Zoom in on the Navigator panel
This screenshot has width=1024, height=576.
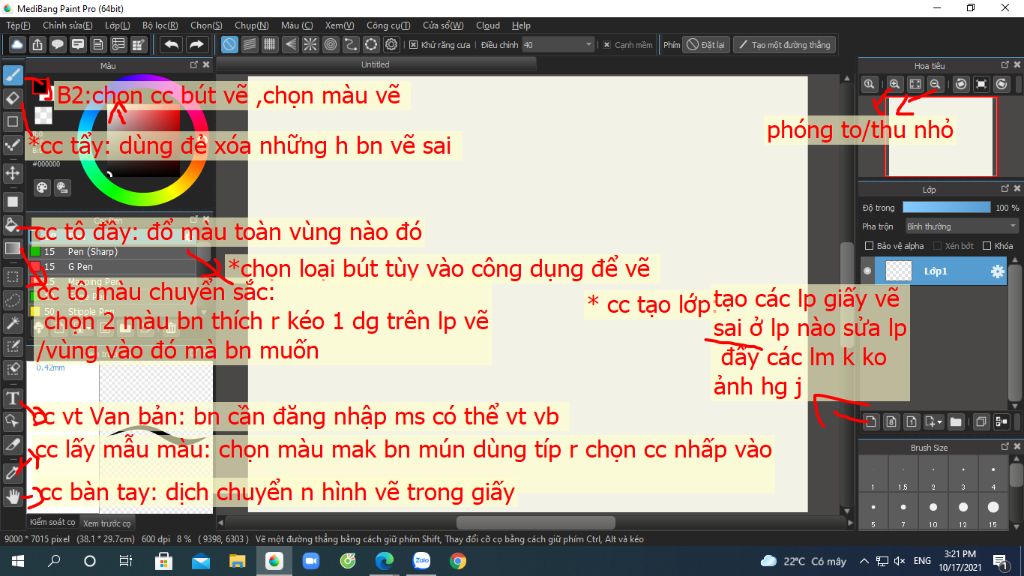coord(895,84)
